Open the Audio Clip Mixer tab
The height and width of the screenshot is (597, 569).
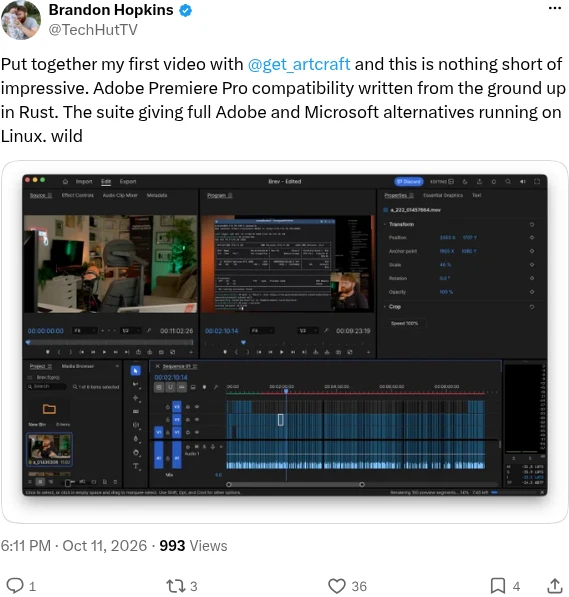tap(120, 195)
